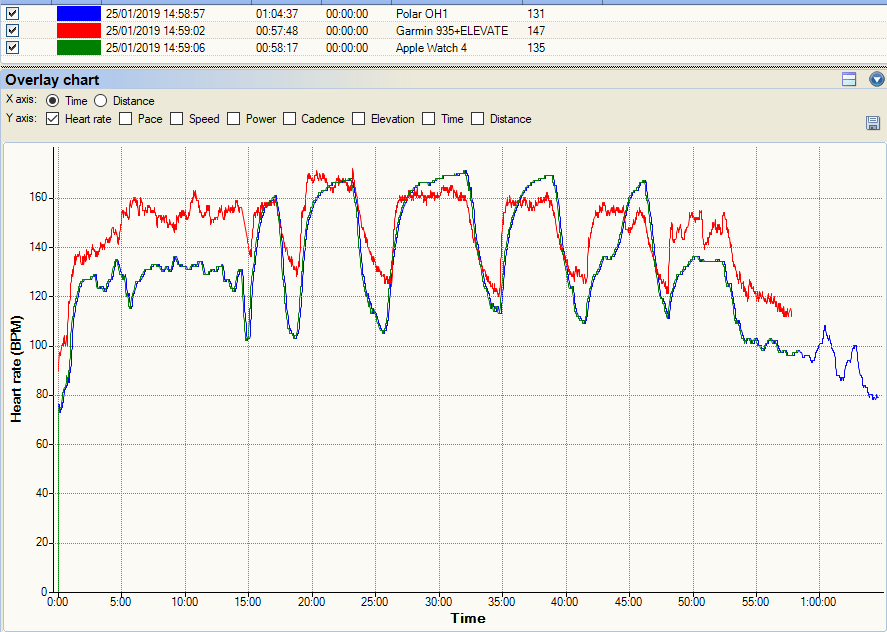Select Time for the X axis

53,101
